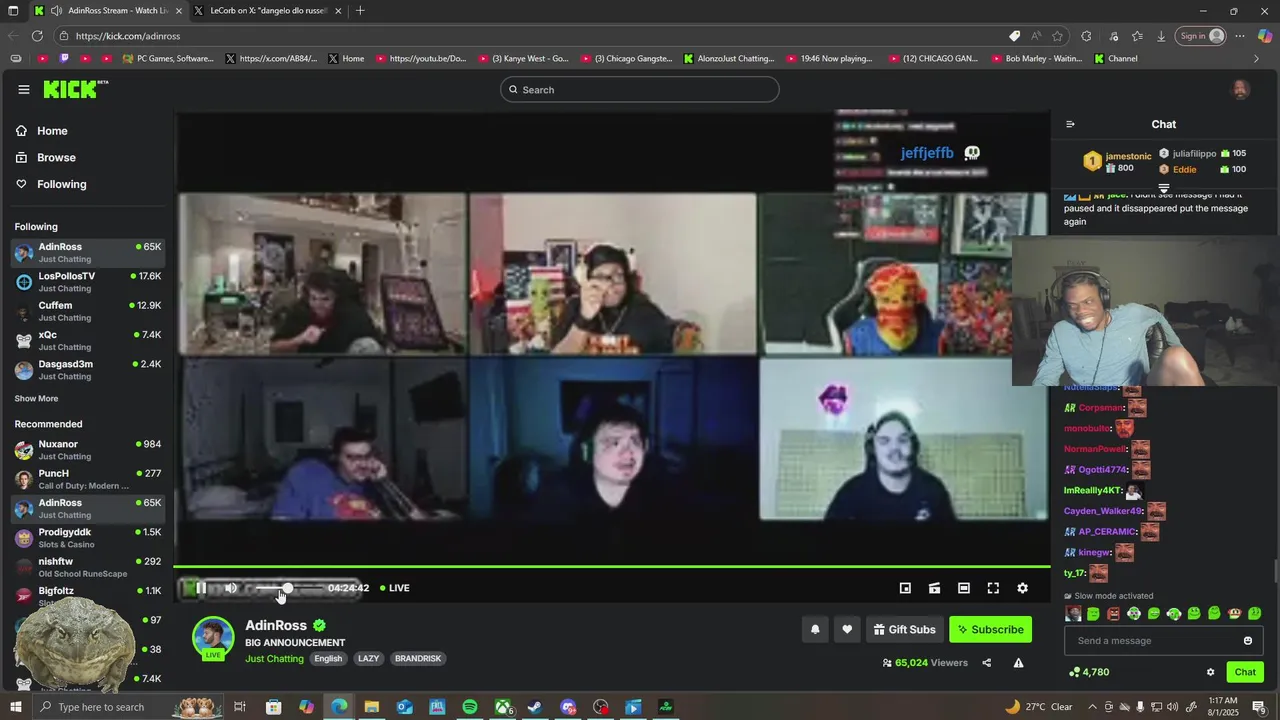Open LosPollosTV channel from Following list
Image resolution: width=1280 pixels, height=720 pixels.
89,282
